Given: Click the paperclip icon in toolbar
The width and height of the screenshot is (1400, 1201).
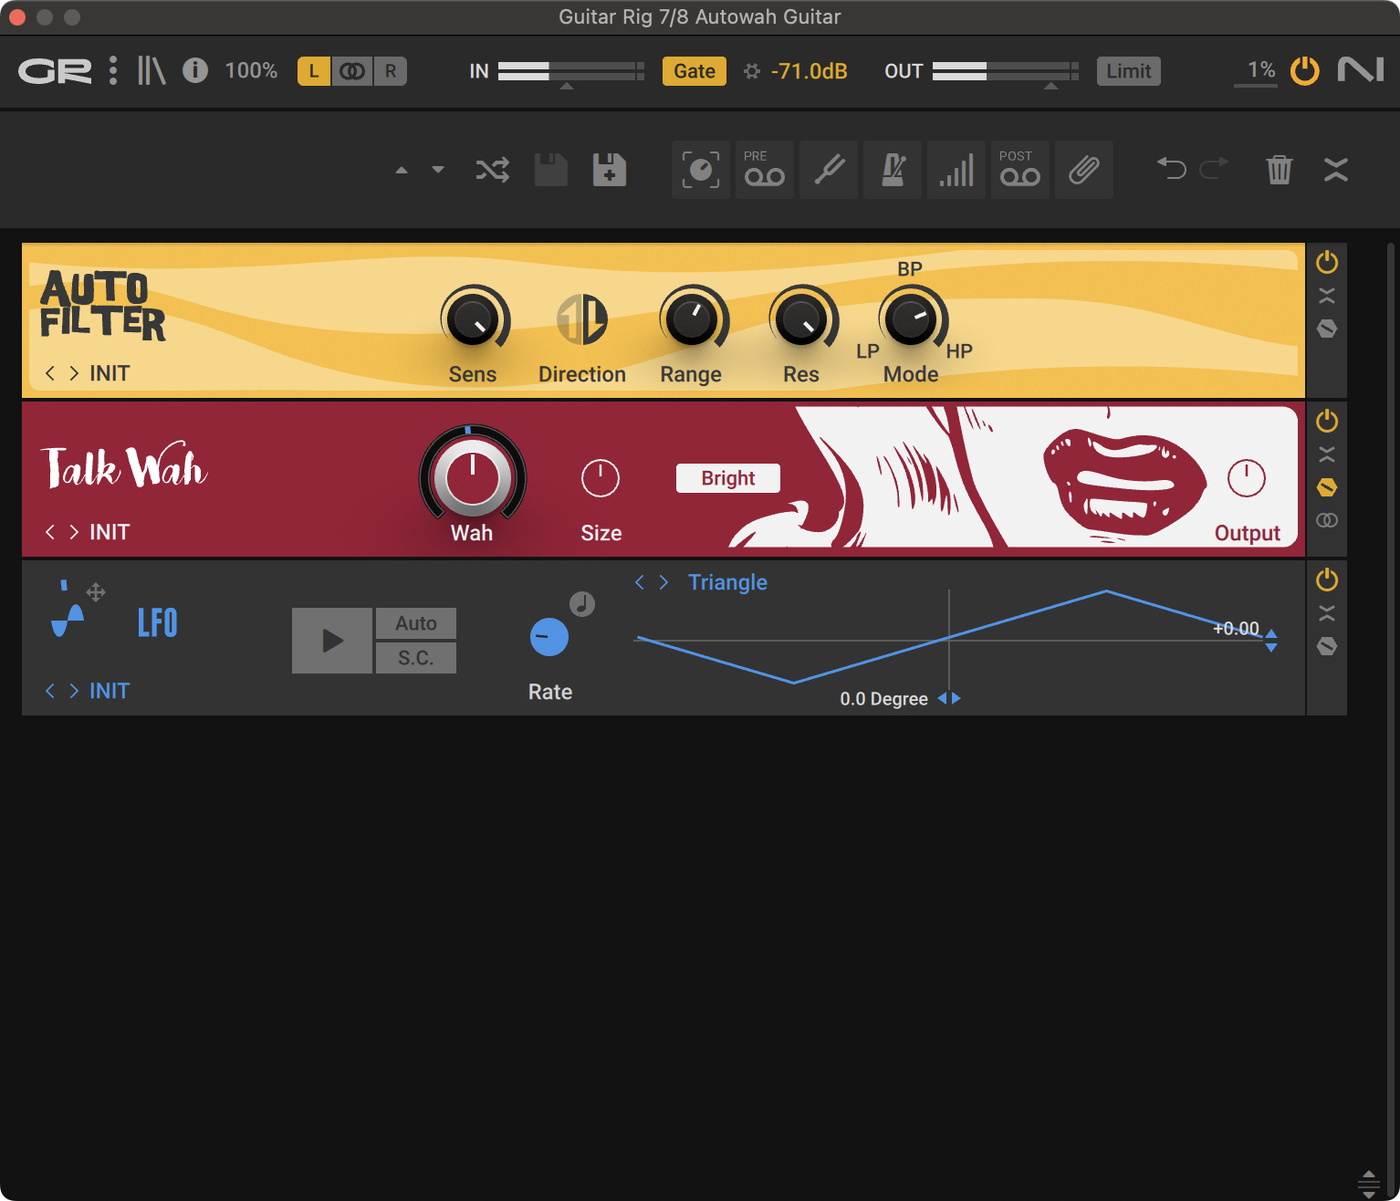Looking at the screenshot, I should click(x=1084, y=170).
